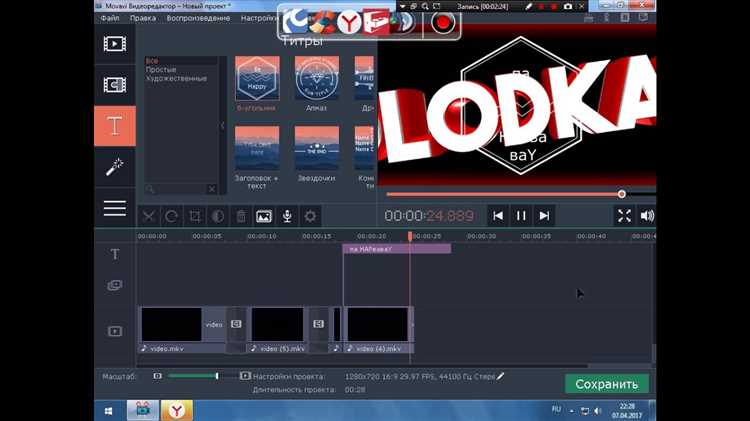750x421 pixels.
Task: Select the Заголовок + текст title thumbnail
Action: coord(257,148)
